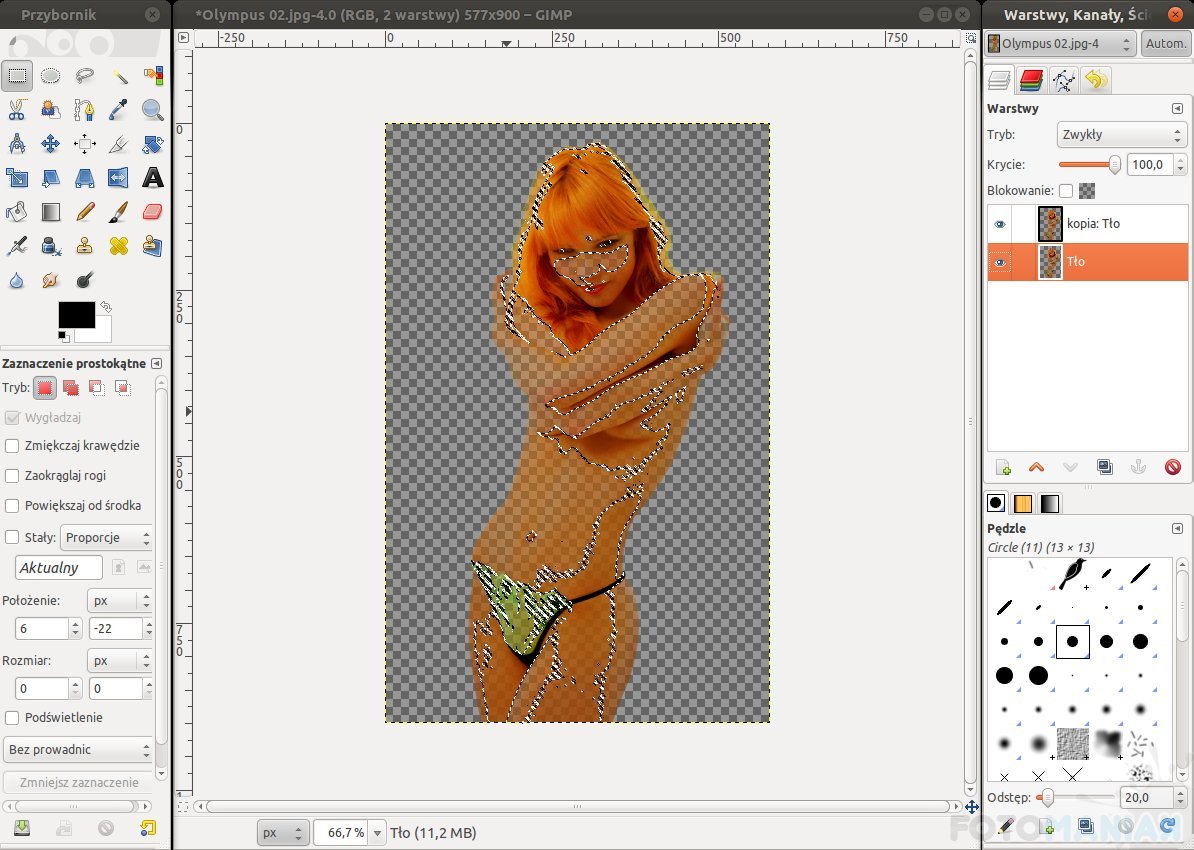The height and width of the screenshot is (850, 1194).
Task: Open the Undo History tab
Action: 1096,81
